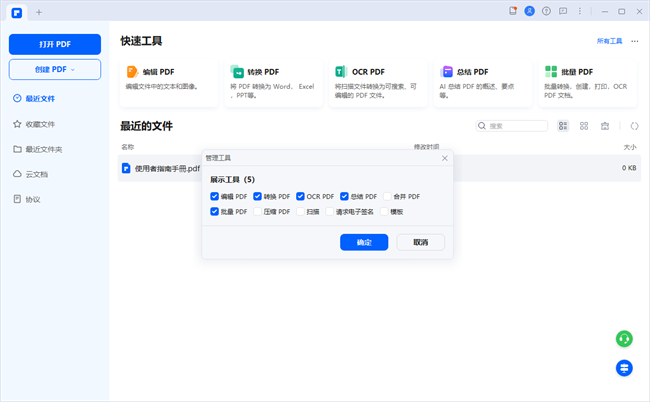This screenshot has width=650, height=402.
Task: Open the 批量 PDF quick tool card
Action: (x=587, y=83)
